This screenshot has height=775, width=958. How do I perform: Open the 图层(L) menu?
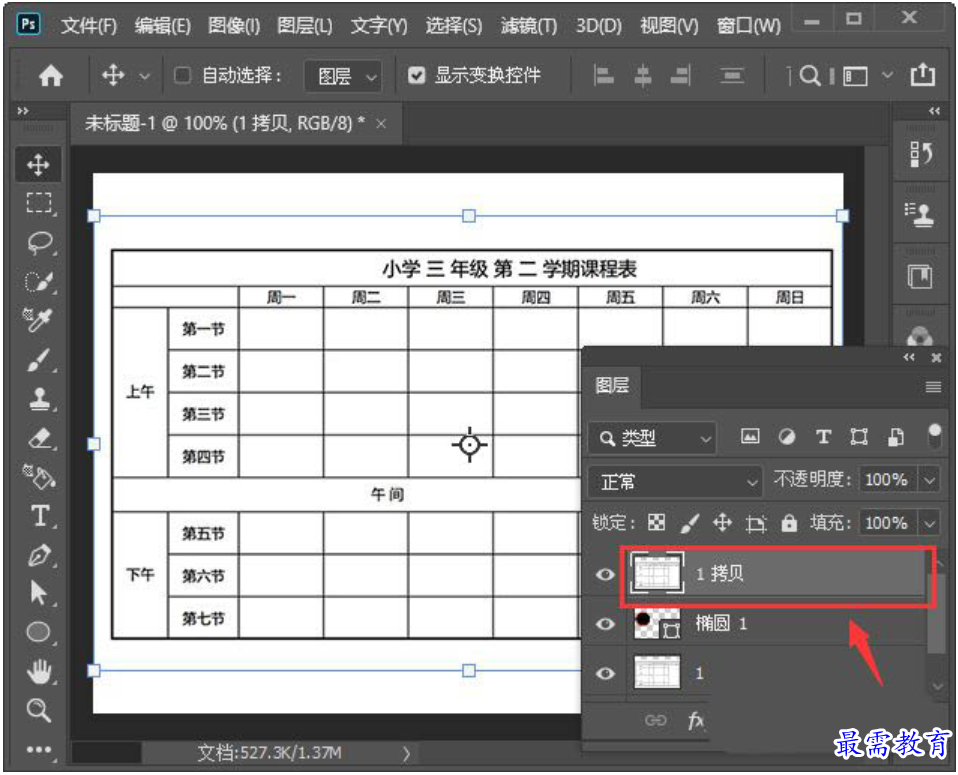304,26
